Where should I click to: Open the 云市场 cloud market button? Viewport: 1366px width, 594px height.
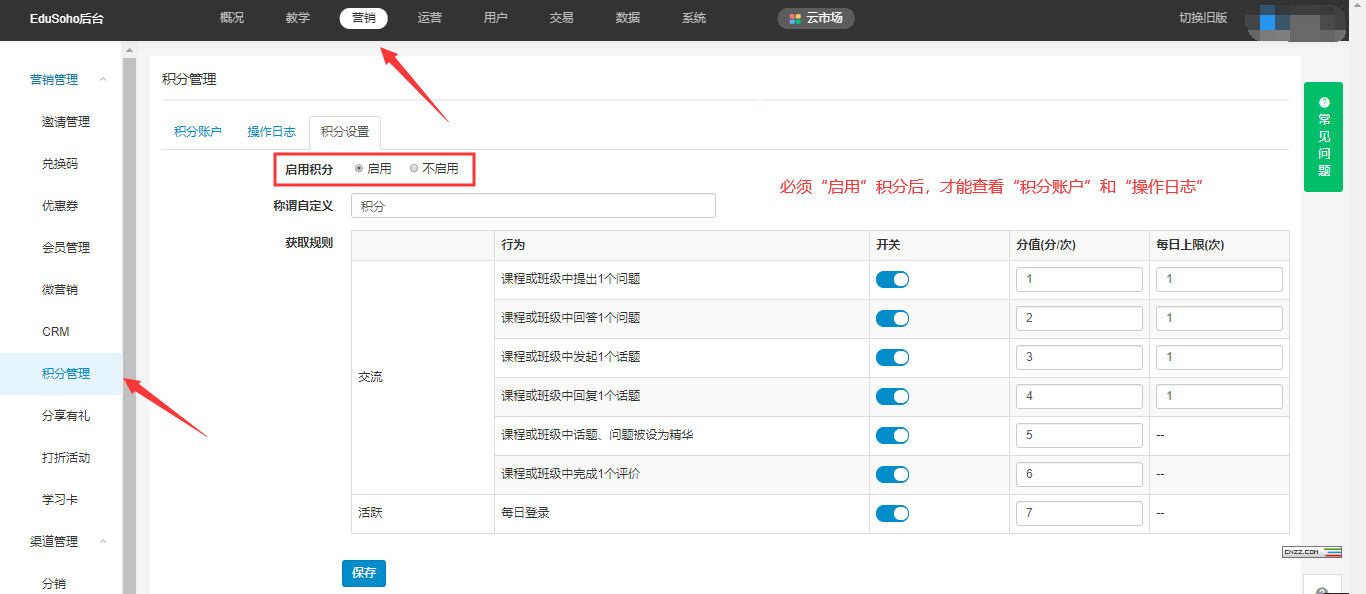click(x=816, y=18)
